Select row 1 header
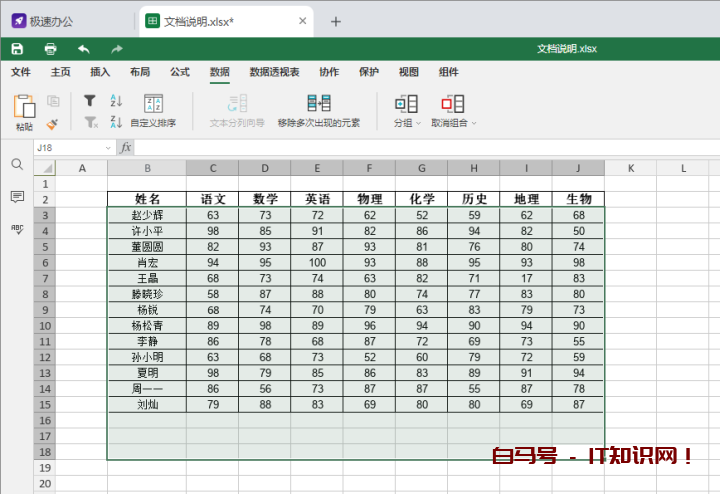 (45, 184)
